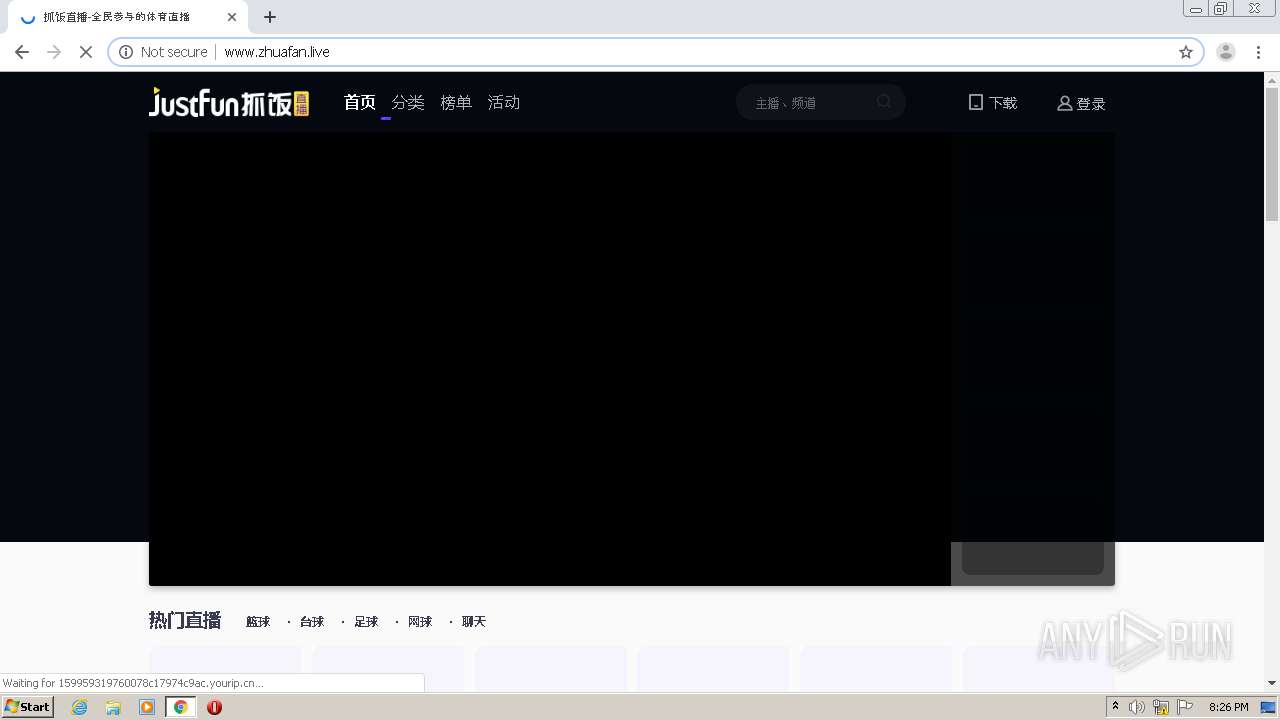Click the JustFun logo
Viewport: 1280px width, 720px height.
tap(229, 102)
